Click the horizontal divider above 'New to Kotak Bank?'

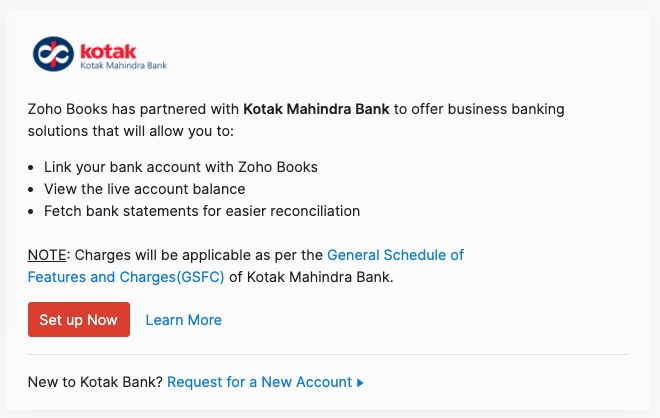click(328, 354)
